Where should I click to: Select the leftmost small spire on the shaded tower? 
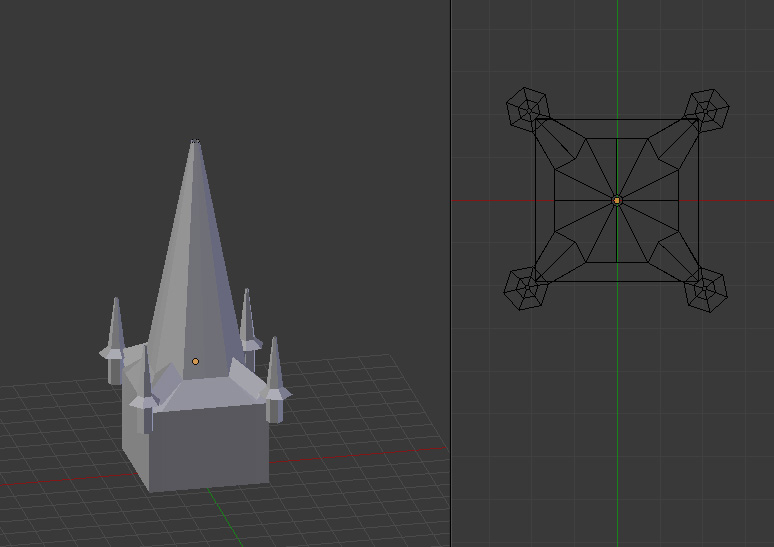[115, 341]
